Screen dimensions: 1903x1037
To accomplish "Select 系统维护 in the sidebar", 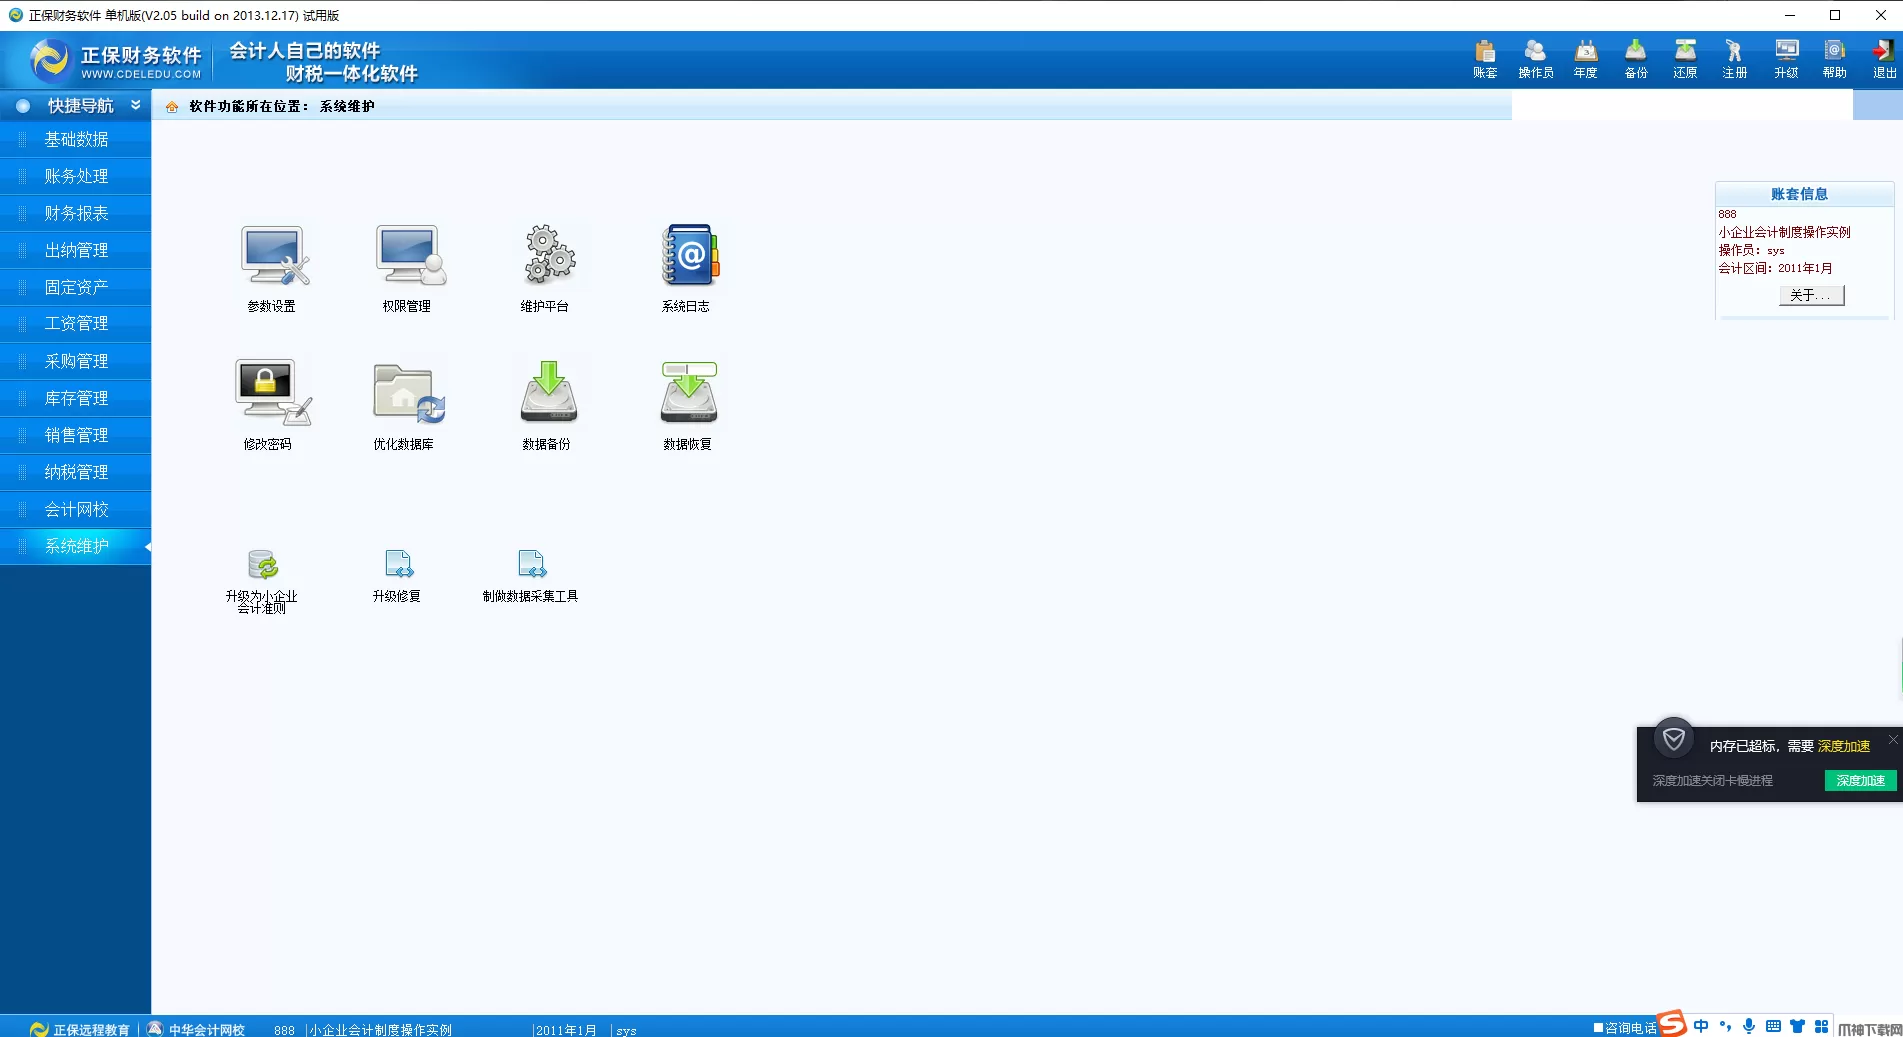I will coord(76,546).
